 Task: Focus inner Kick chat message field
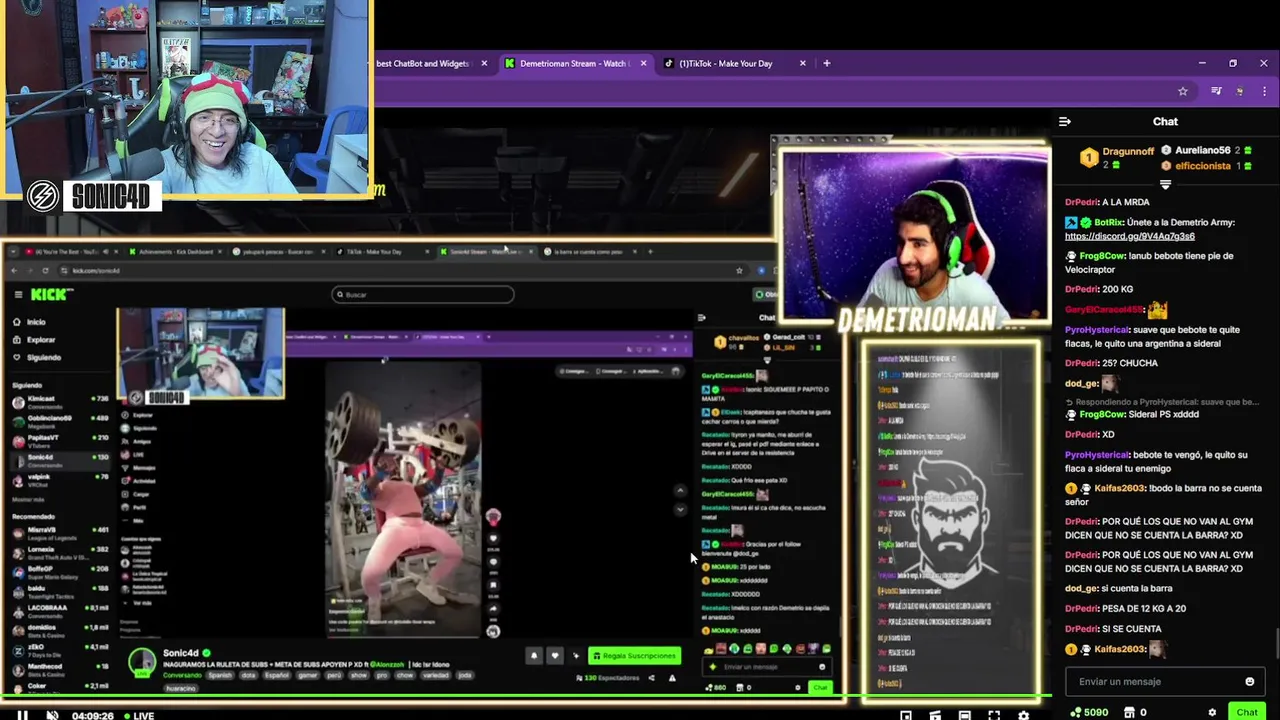click(x=767, y=667)
